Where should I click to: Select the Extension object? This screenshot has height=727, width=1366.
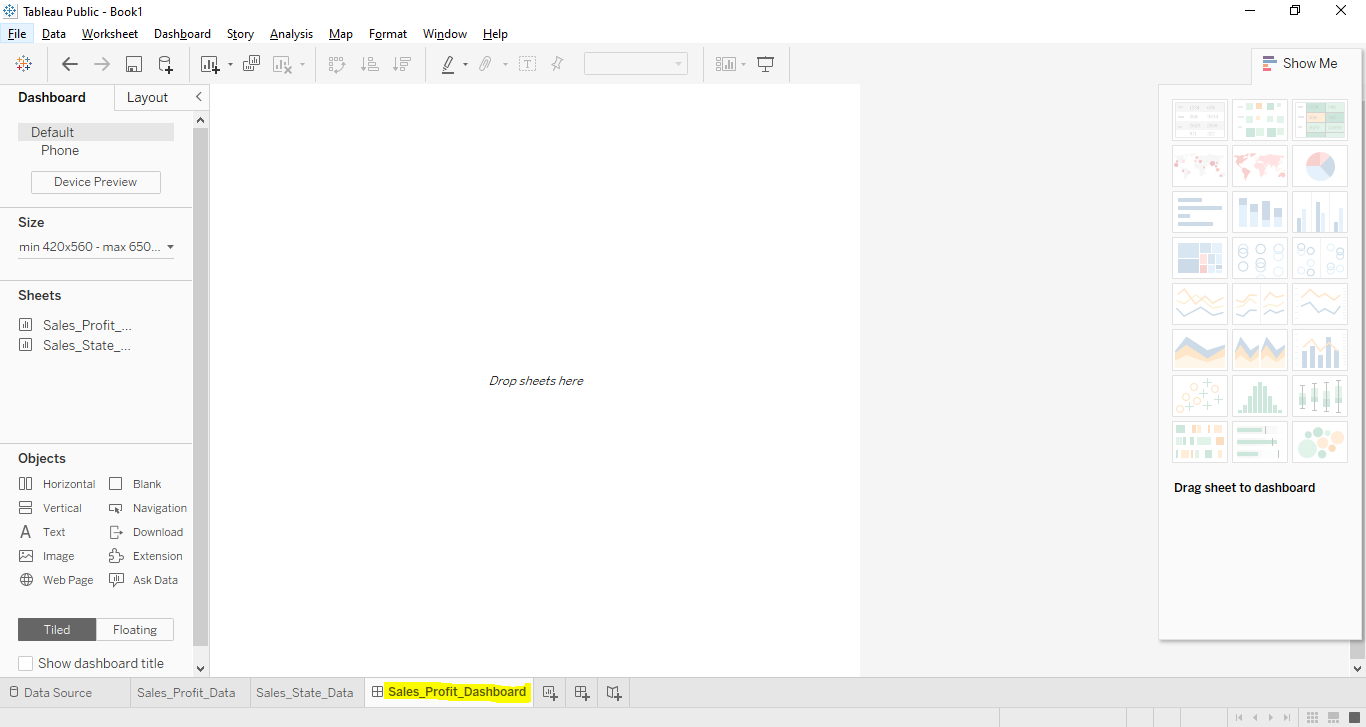[146, 556]
